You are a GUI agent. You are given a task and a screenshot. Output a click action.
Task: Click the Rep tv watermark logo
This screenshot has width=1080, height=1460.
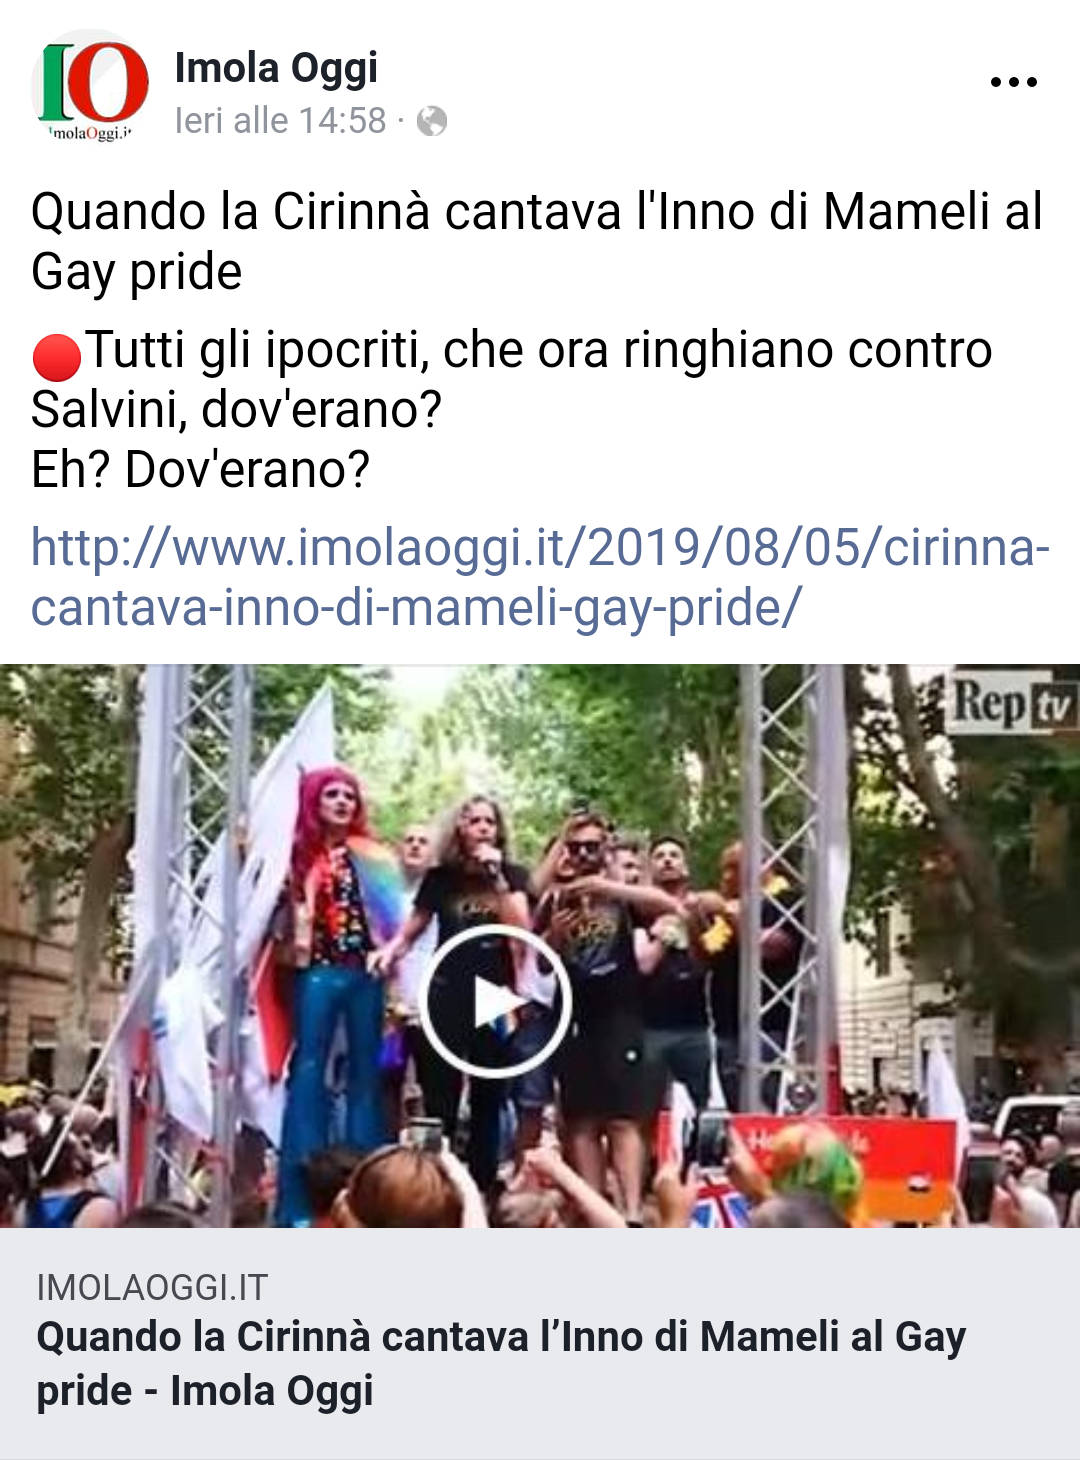coord(1012,705)
